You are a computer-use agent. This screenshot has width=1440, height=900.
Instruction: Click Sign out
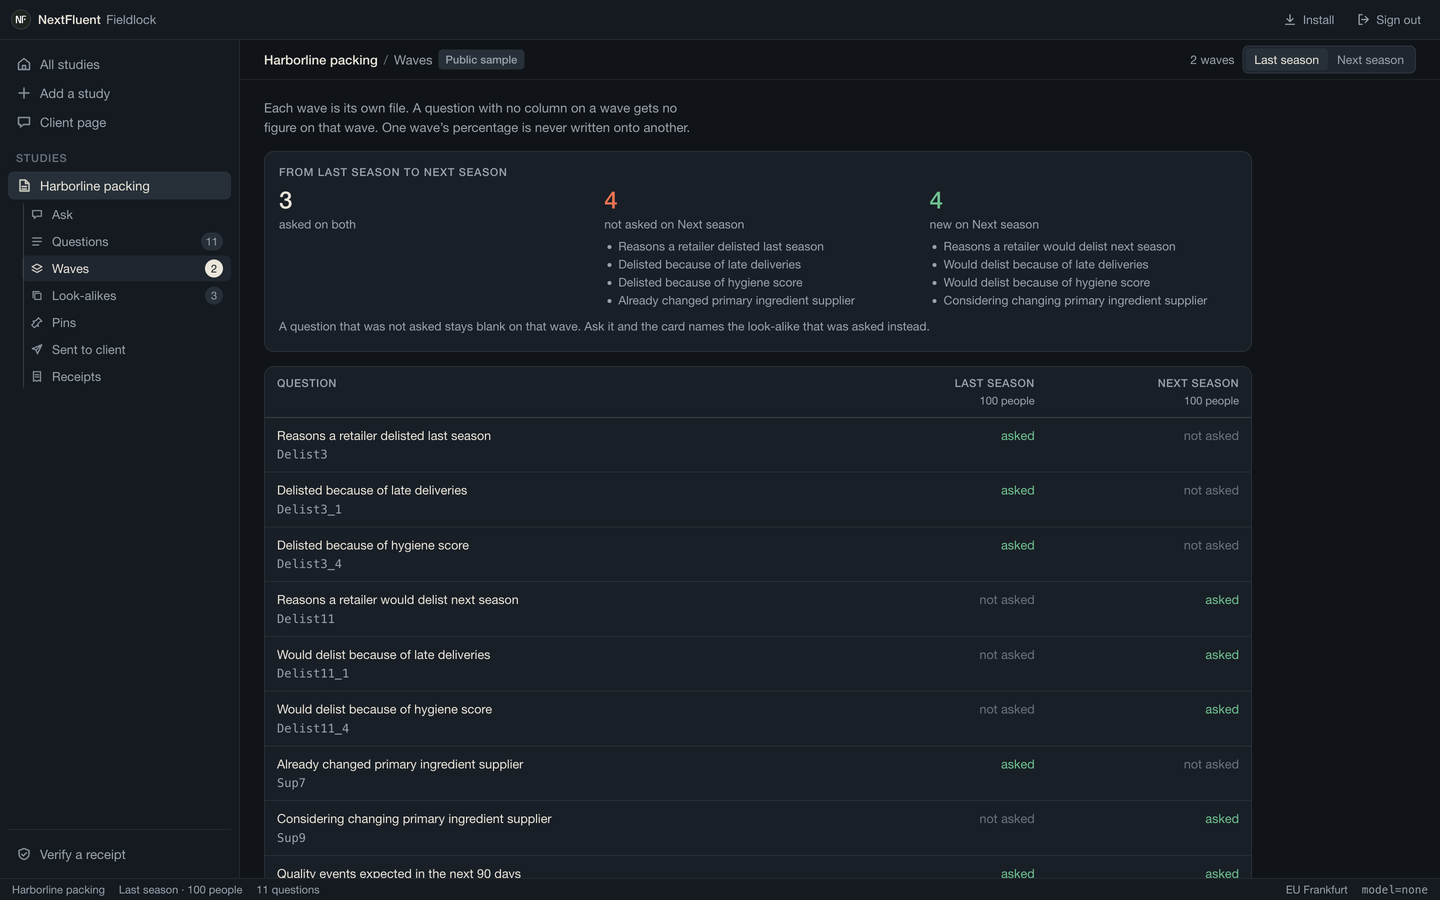[x=1388, y=20]
